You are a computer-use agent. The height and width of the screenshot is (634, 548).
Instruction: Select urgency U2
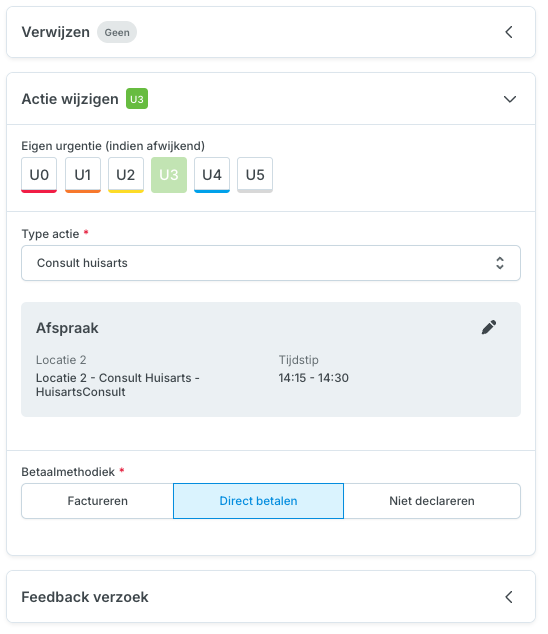126,175
